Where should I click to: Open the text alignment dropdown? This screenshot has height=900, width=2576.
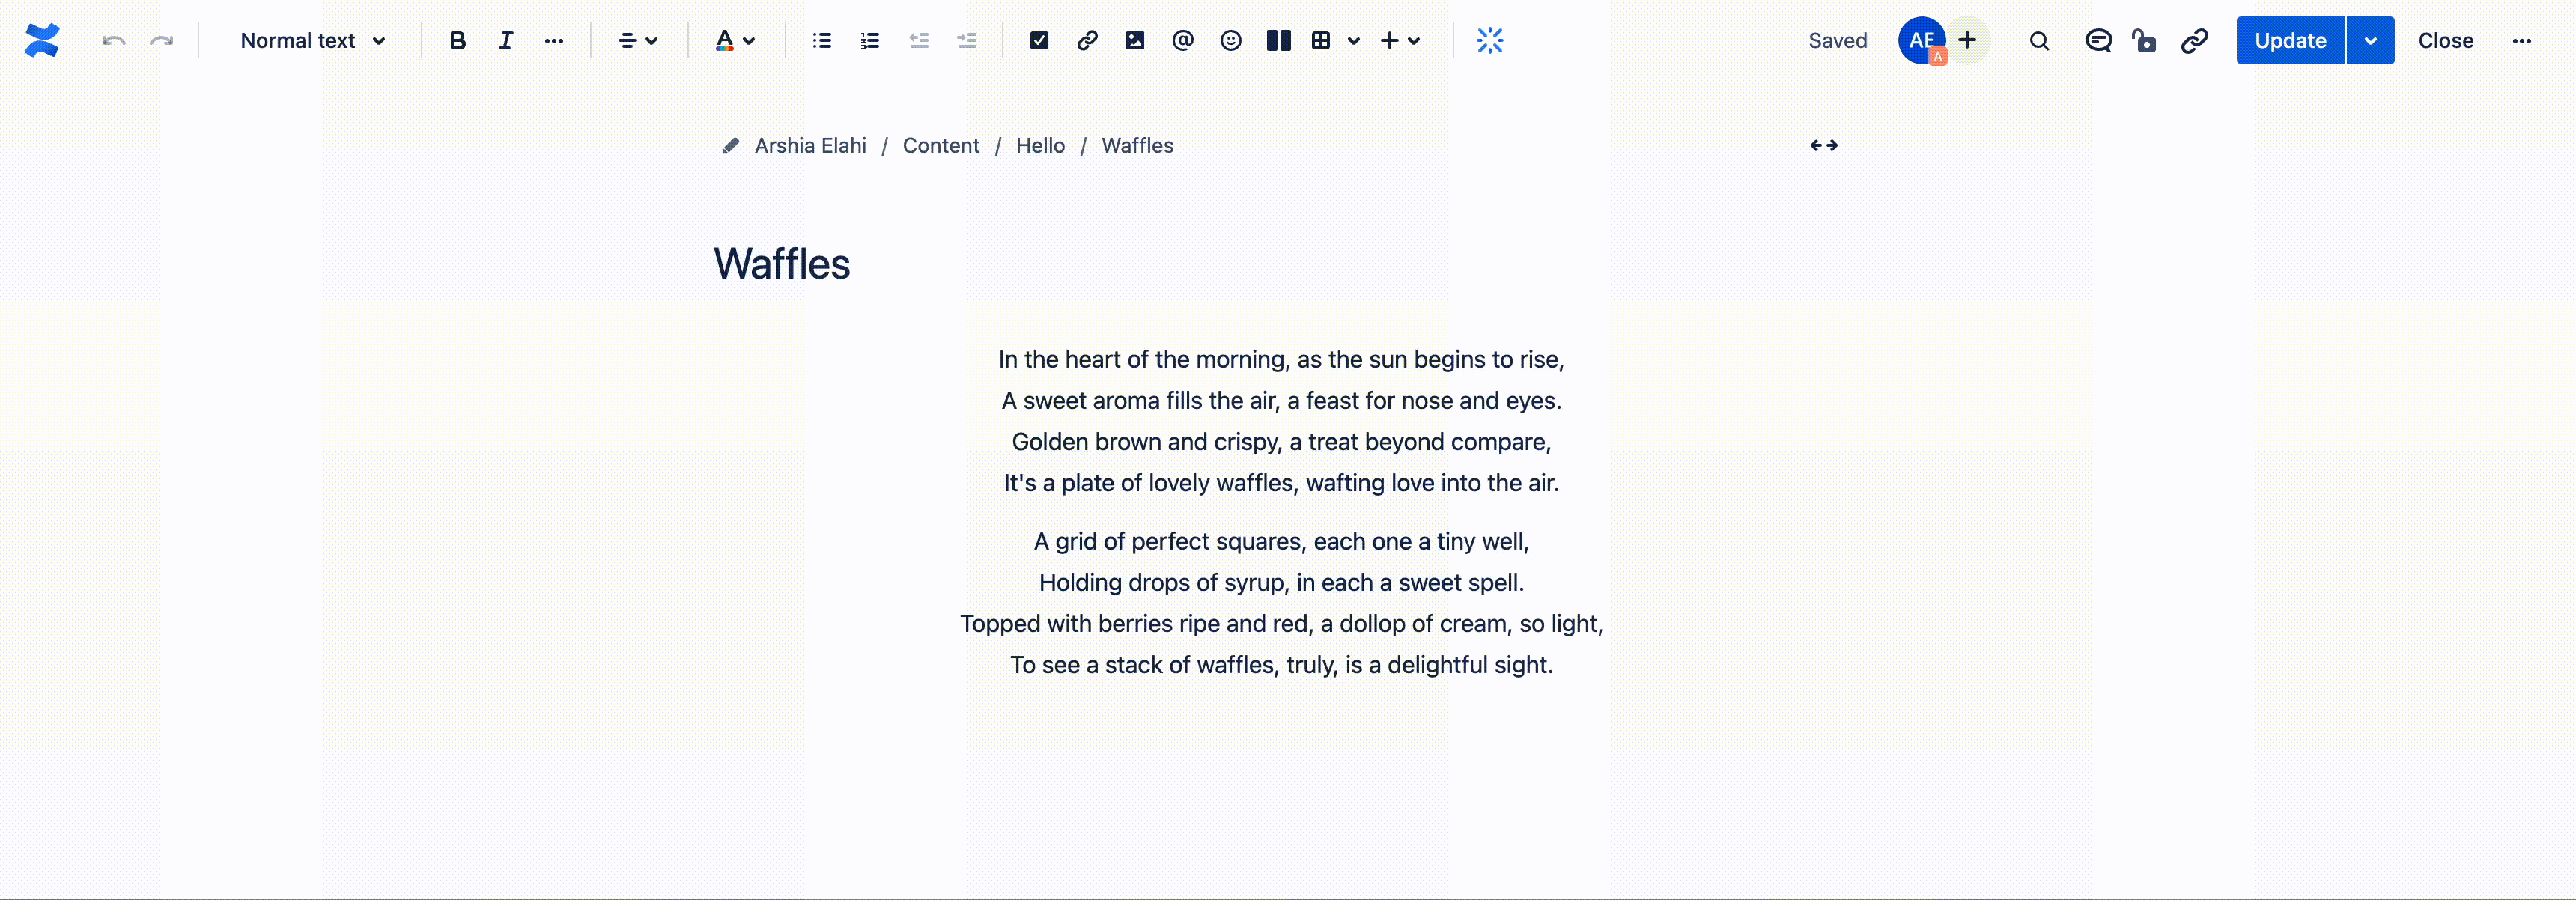[637, 41]
